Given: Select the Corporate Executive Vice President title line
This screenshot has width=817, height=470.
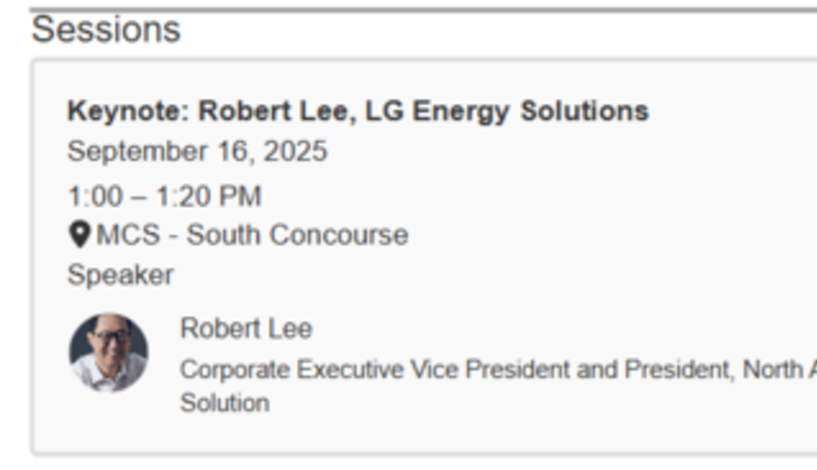Looking at the screenshot, I should tap(498, 369).
